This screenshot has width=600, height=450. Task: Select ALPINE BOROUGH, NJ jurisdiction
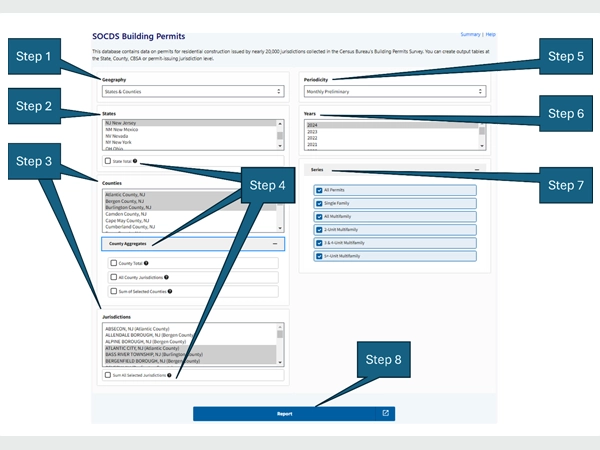(190, 342)
